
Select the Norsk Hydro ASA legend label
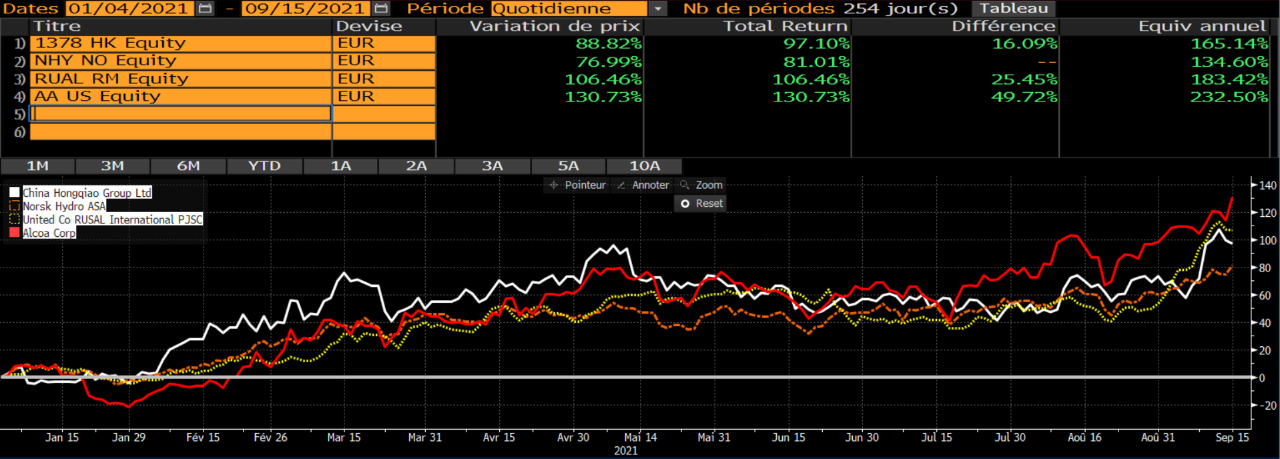tap(63, 206)
